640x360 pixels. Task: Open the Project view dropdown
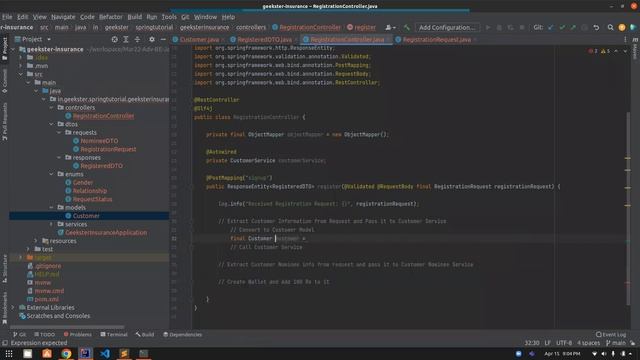[x=33, y=39]
